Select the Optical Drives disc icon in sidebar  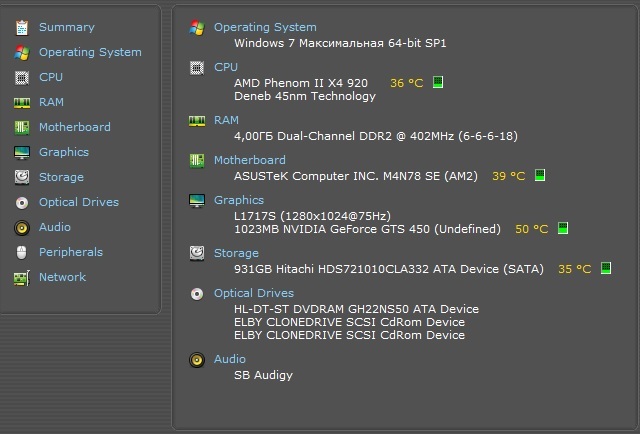[x=21, y=202]
